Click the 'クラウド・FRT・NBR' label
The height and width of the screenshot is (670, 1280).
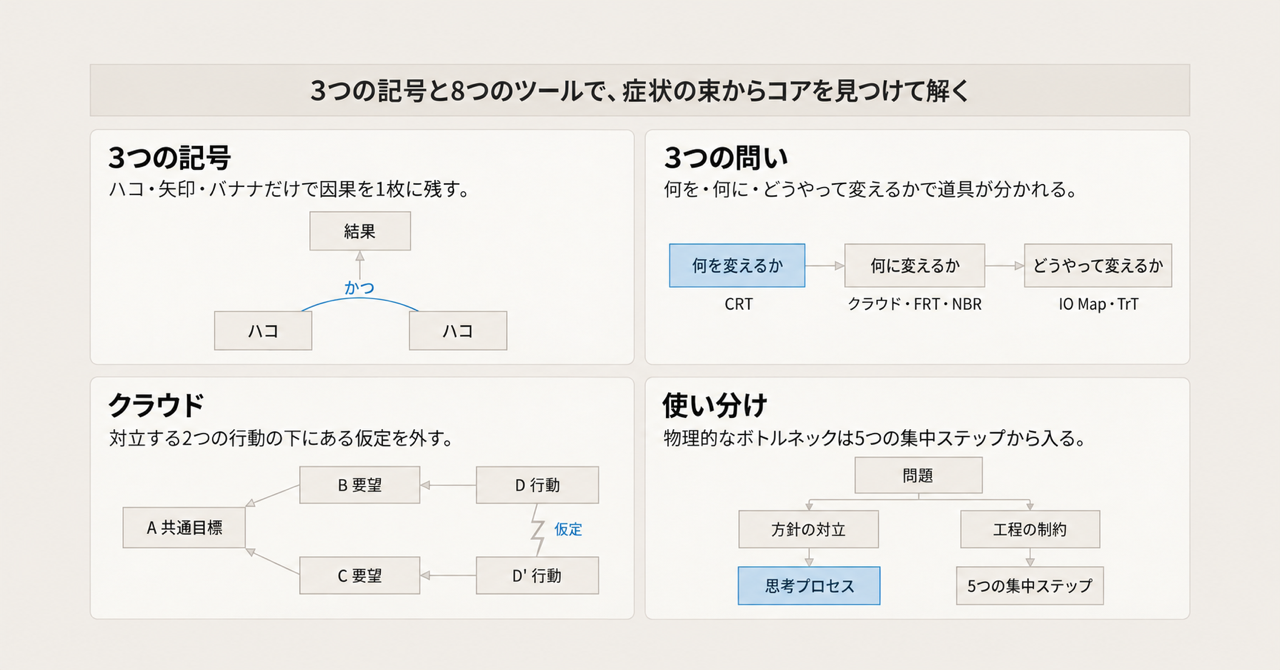coord(915,304)
